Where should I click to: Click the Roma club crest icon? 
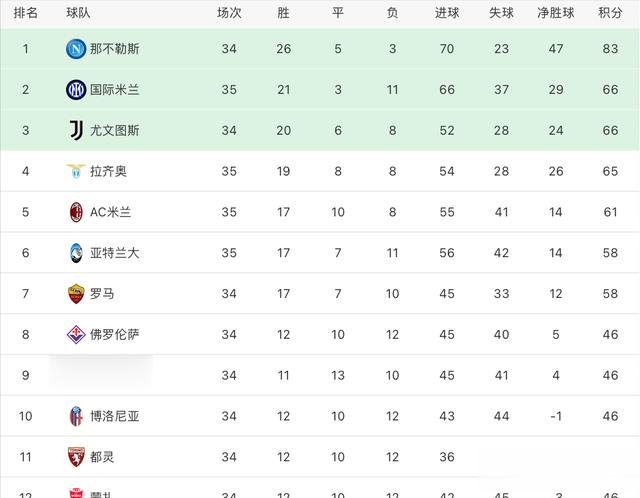pyautogui.click(x=76, y=294)
